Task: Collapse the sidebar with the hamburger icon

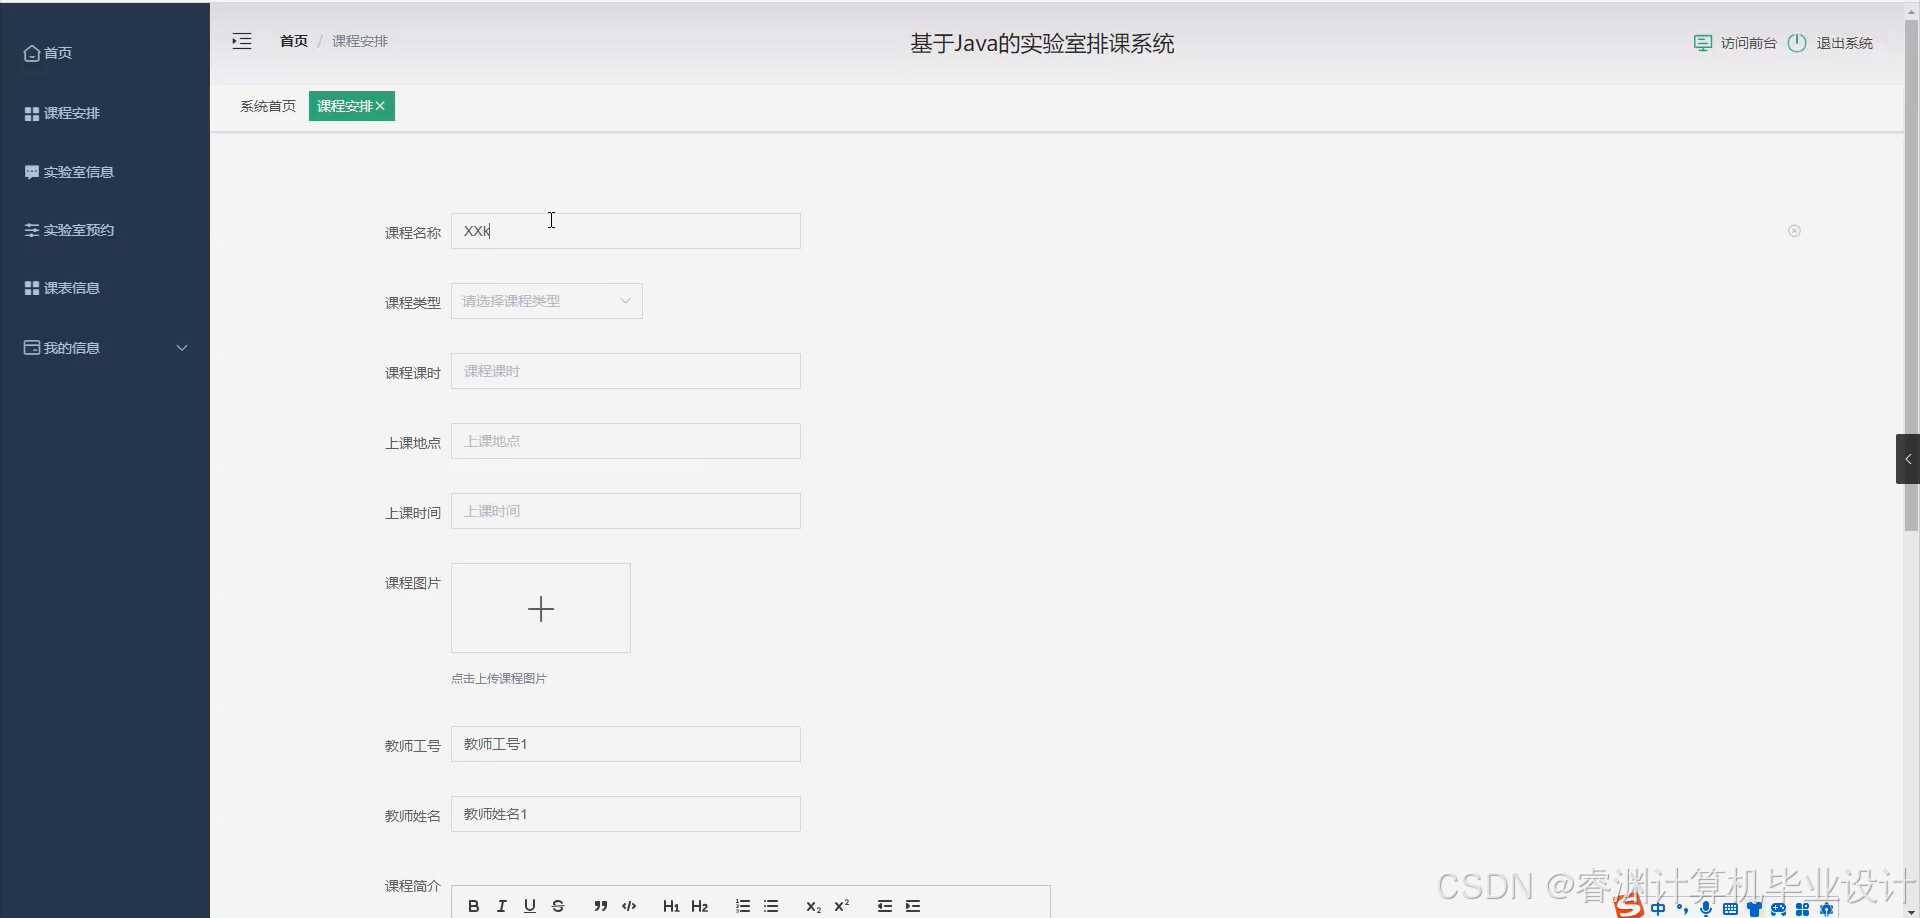Action: pyautogui.click(x=241, y=41)
